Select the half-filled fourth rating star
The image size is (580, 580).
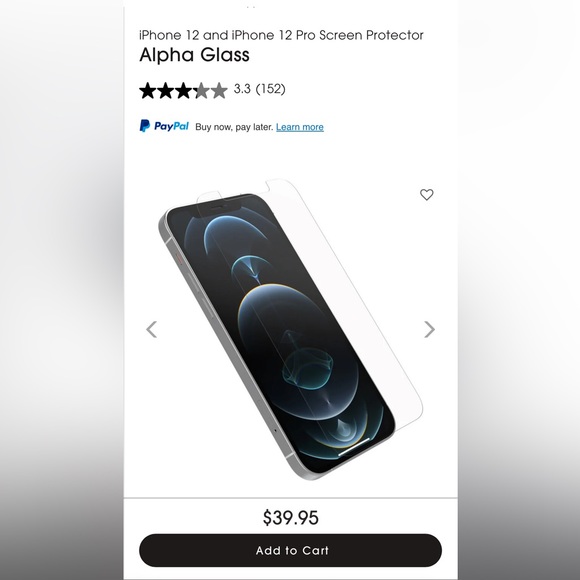[201, 91]
